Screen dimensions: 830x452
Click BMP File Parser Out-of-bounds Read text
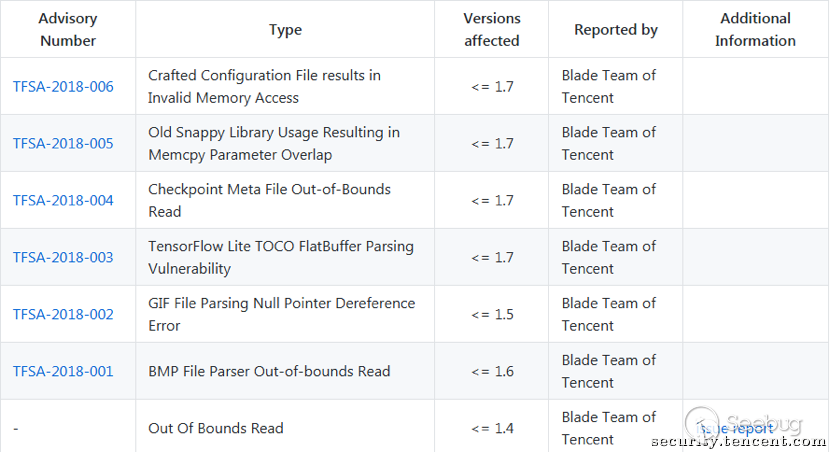click(x=269, y=372)
